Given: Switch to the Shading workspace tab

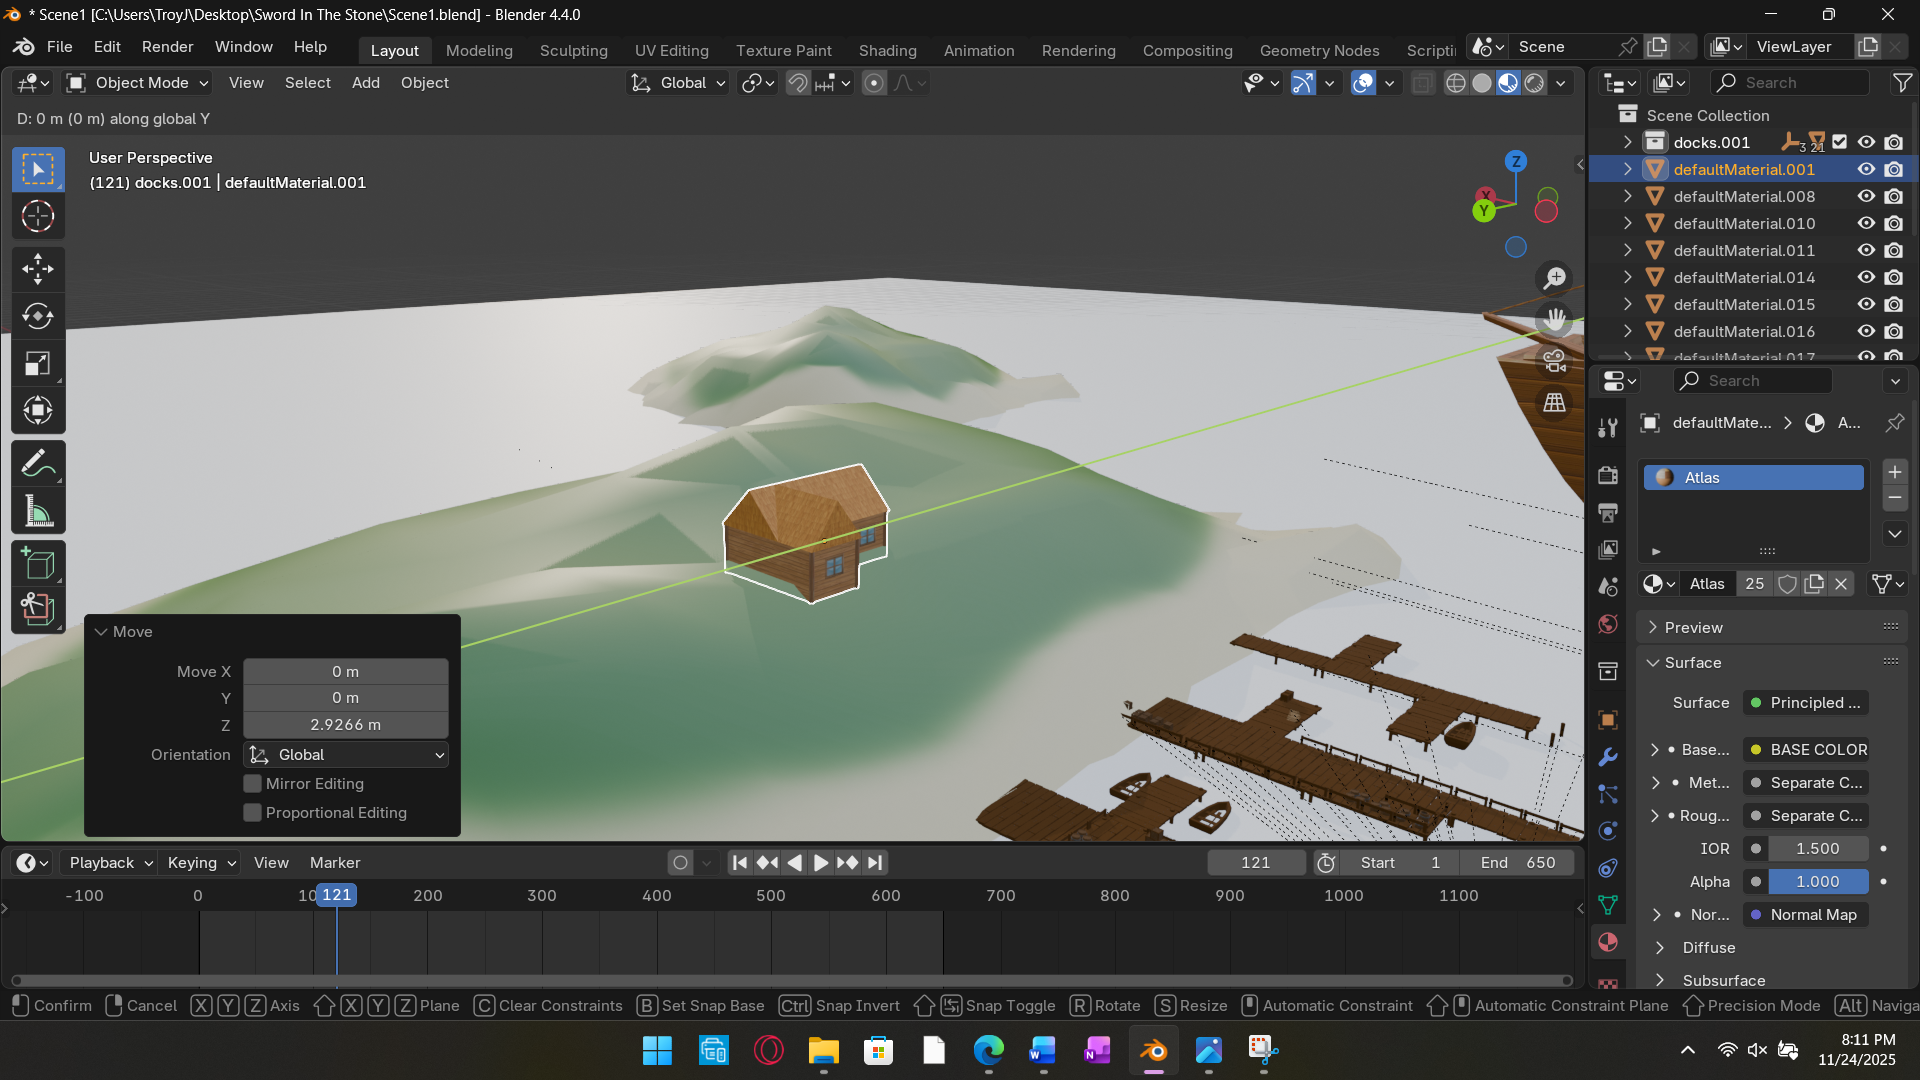Looking at the screenshot, I should 887,50.
